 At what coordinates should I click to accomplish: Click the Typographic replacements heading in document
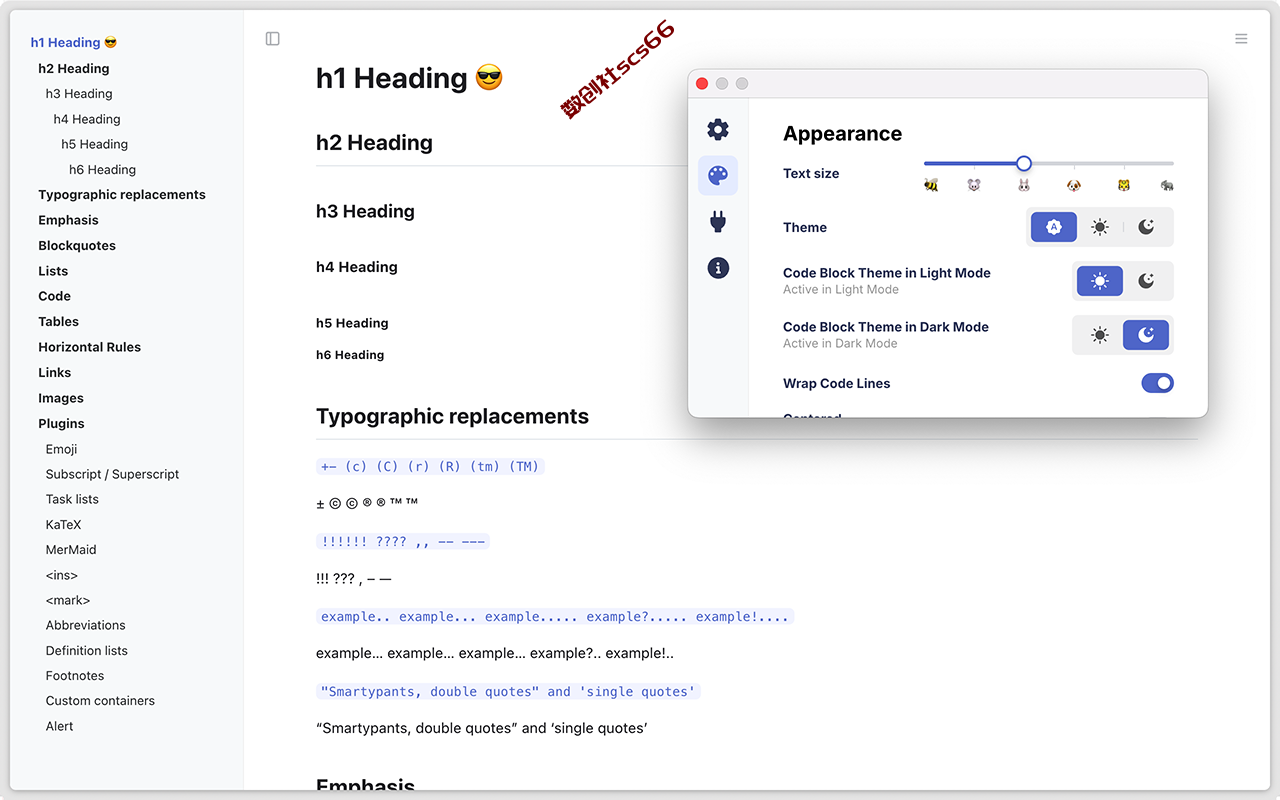[452, 416]
